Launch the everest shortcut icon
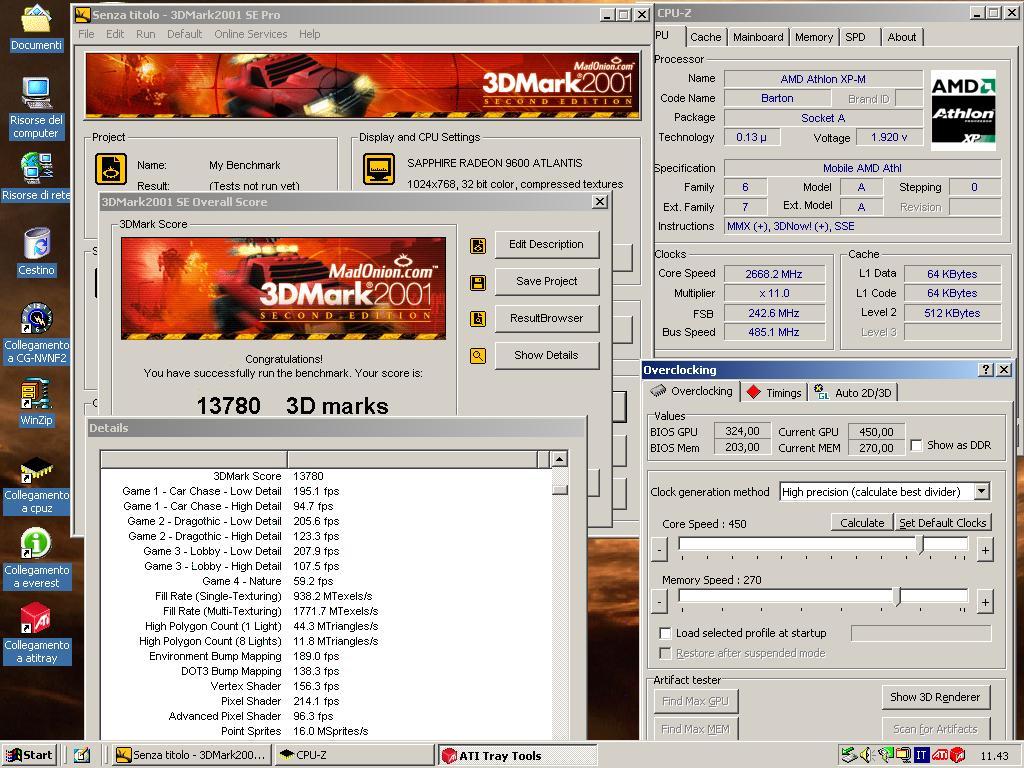1024x768 pixels. coord(36,544)
